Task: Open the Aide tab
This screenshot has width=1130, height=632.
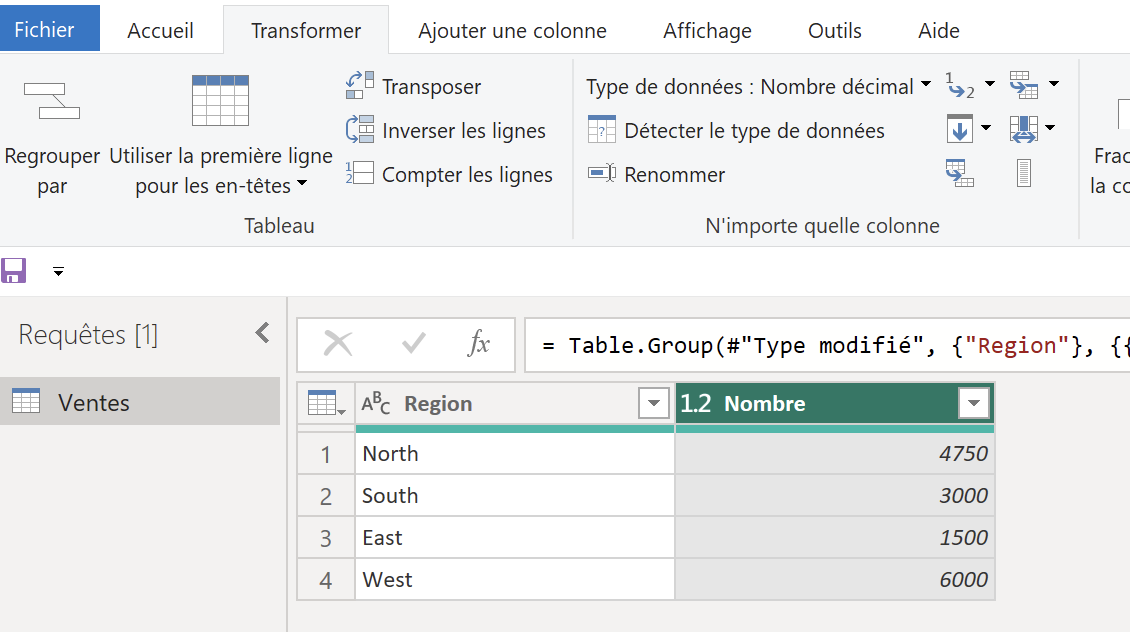Action: (x=938, y=30)
